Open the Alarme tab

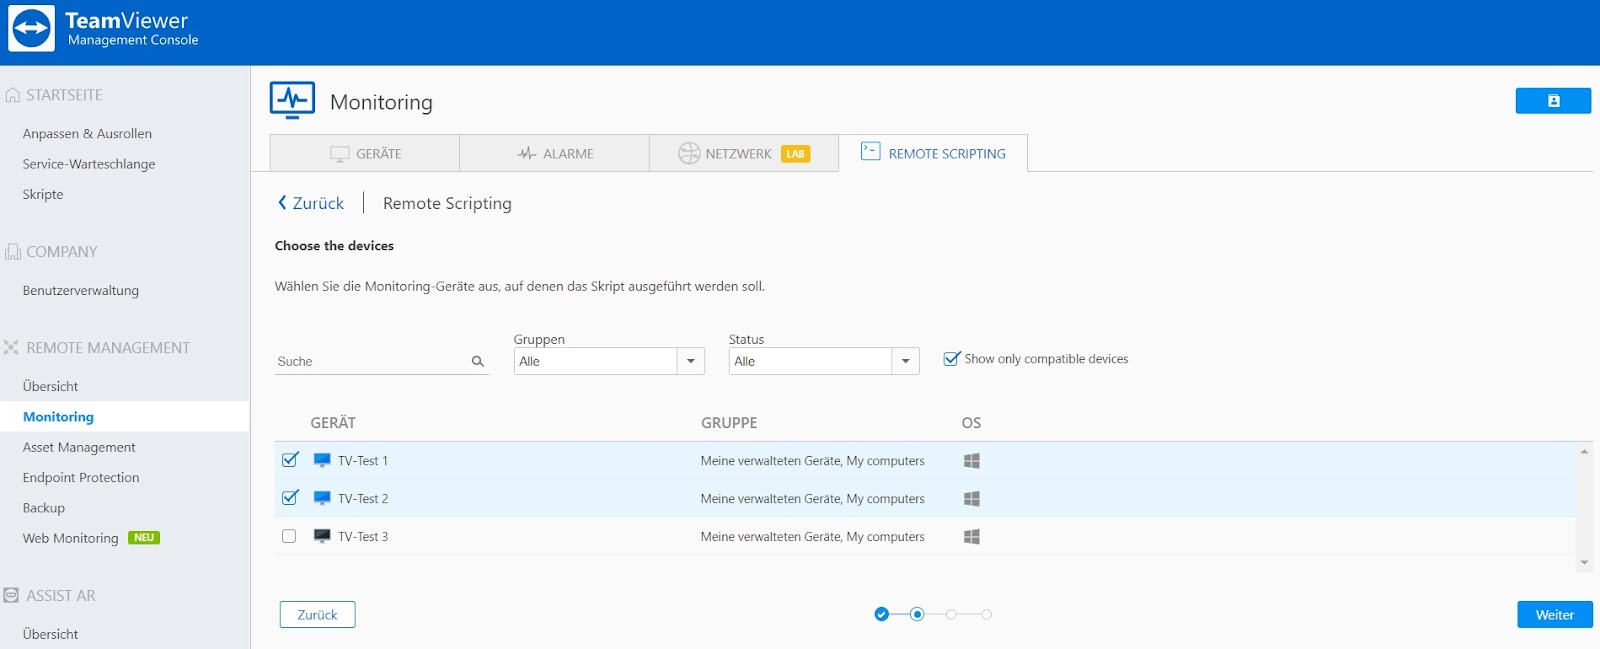555,154
